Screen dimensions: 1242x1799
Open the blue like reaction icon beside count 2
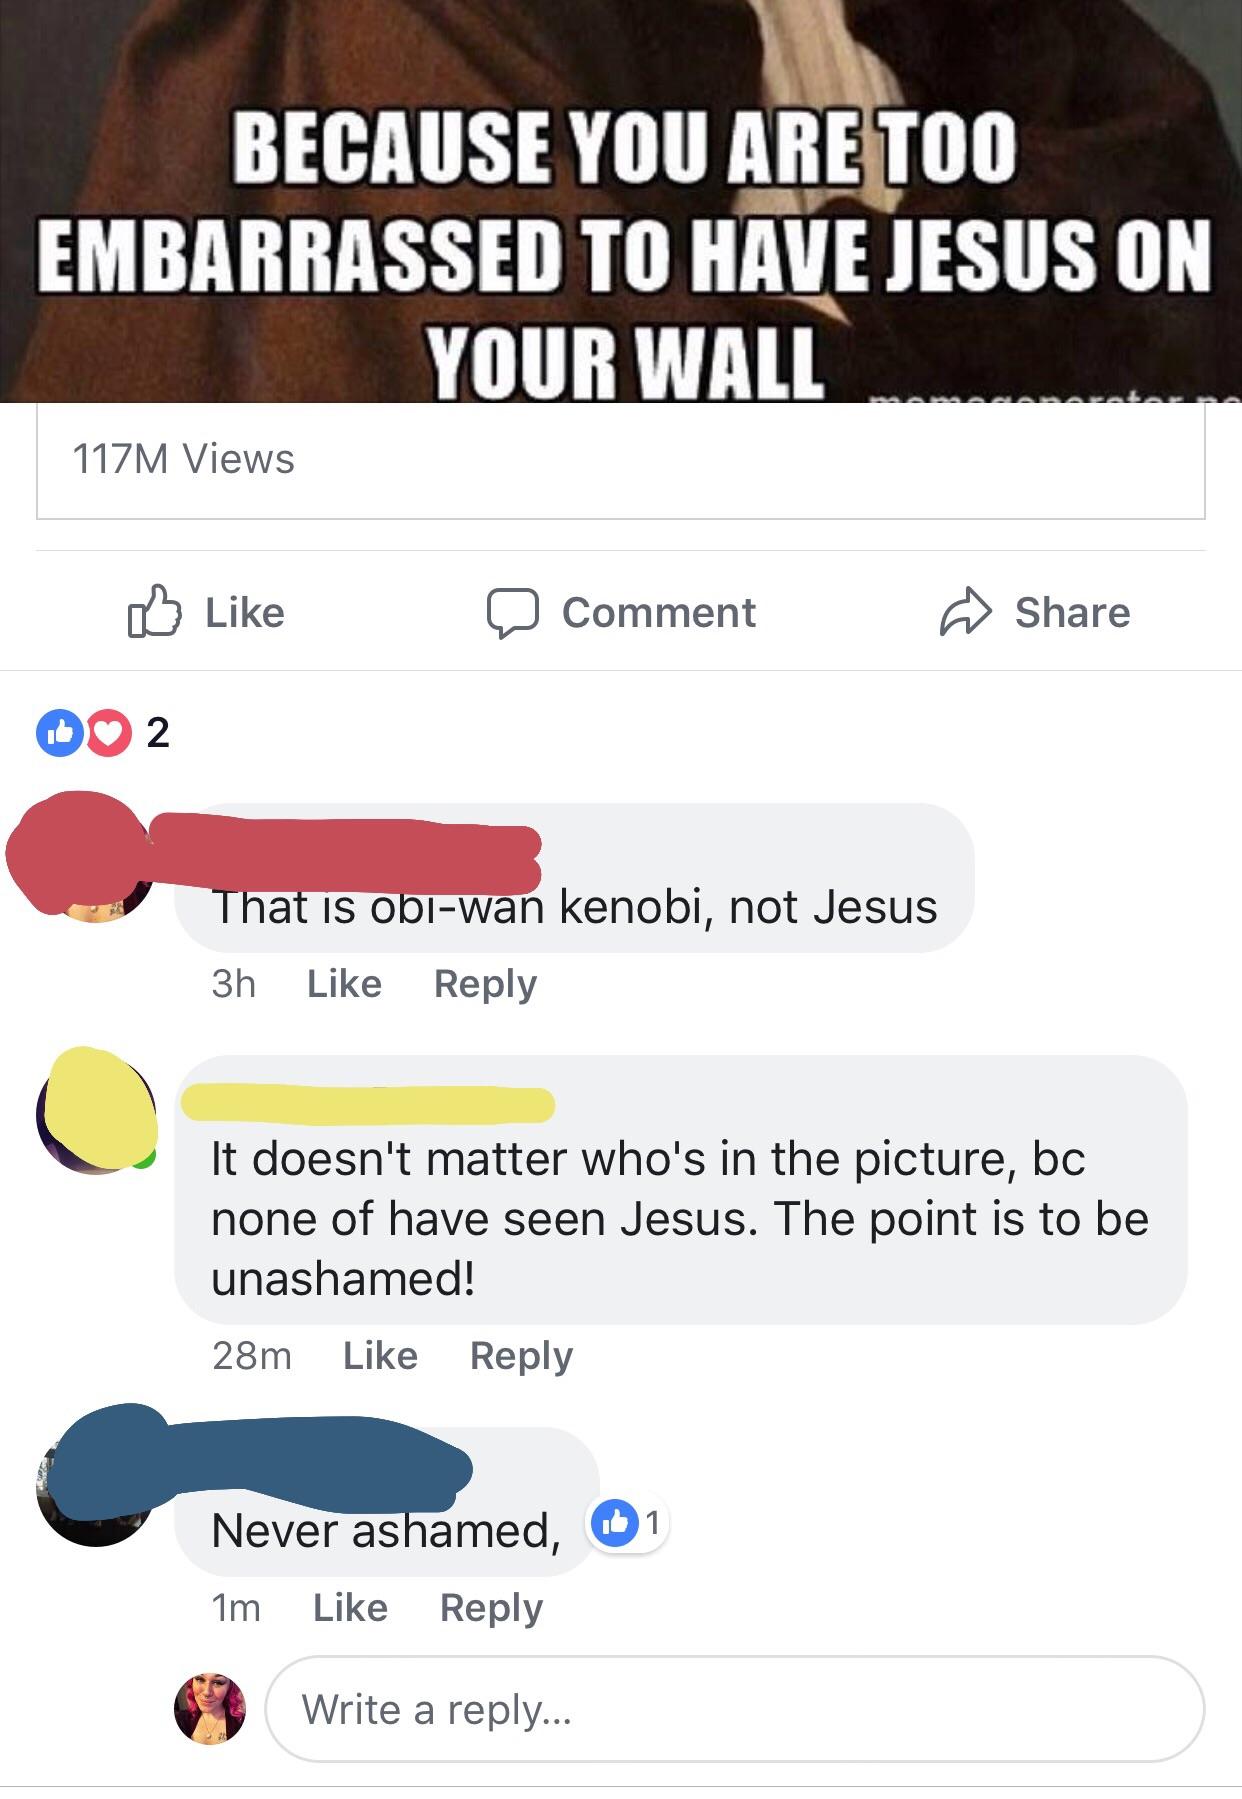(60, 733)
